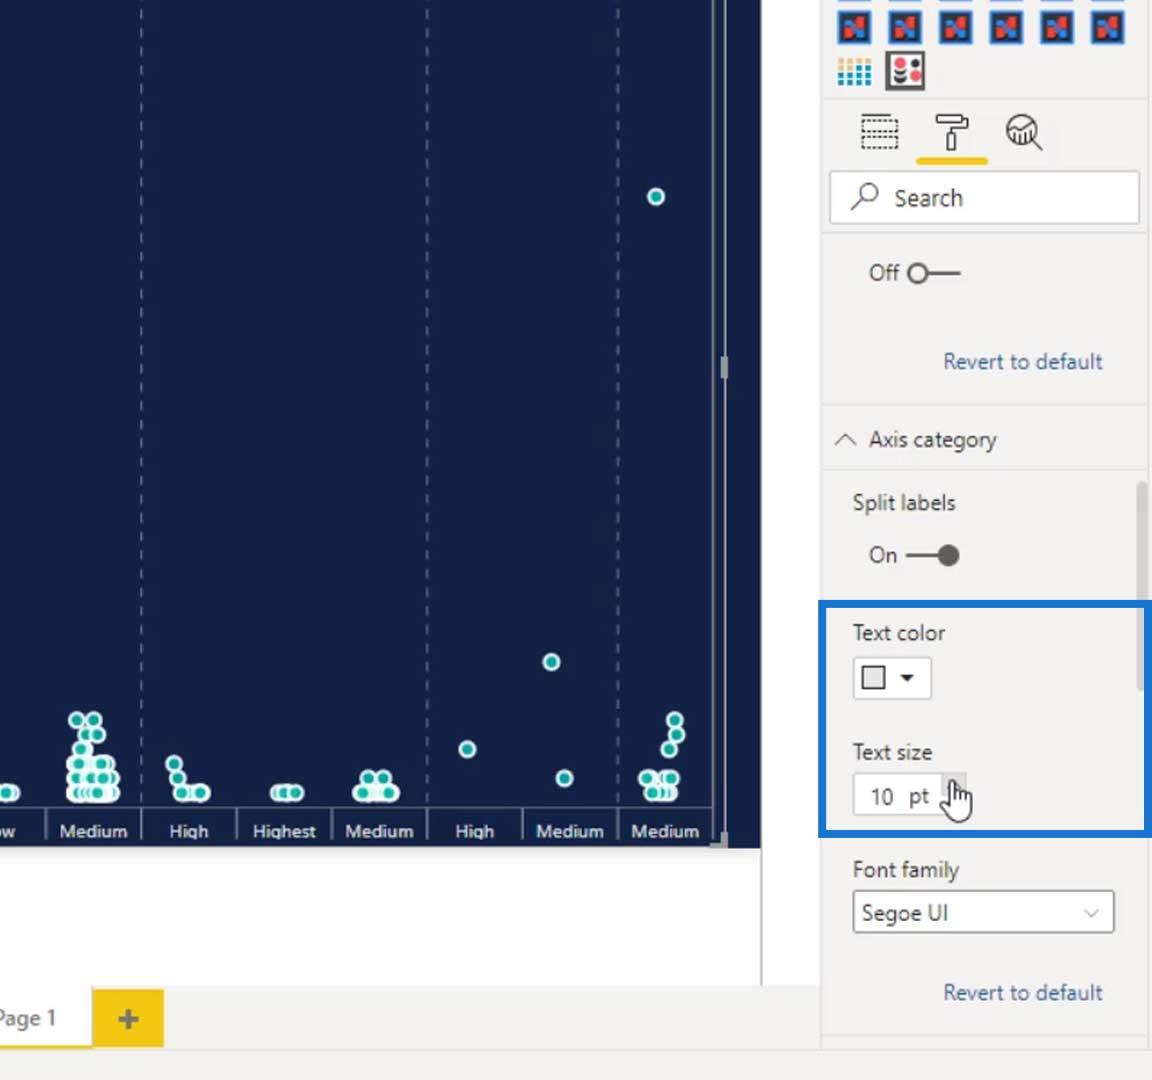This screenshot has width=1152, height=1080.
Task: Click the magnifier icon in Search box
Action: 865,197
